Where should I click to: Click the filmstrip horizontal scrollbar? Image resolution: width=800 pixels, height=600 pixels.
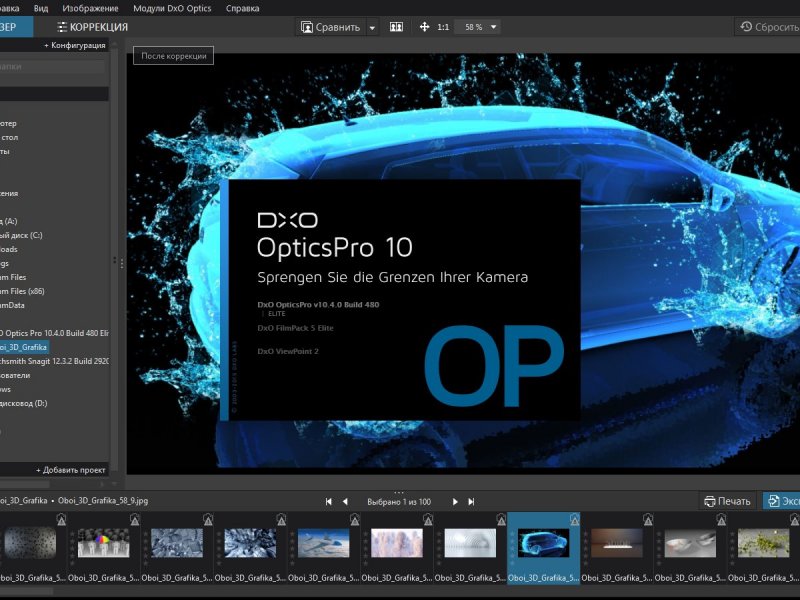27,591
